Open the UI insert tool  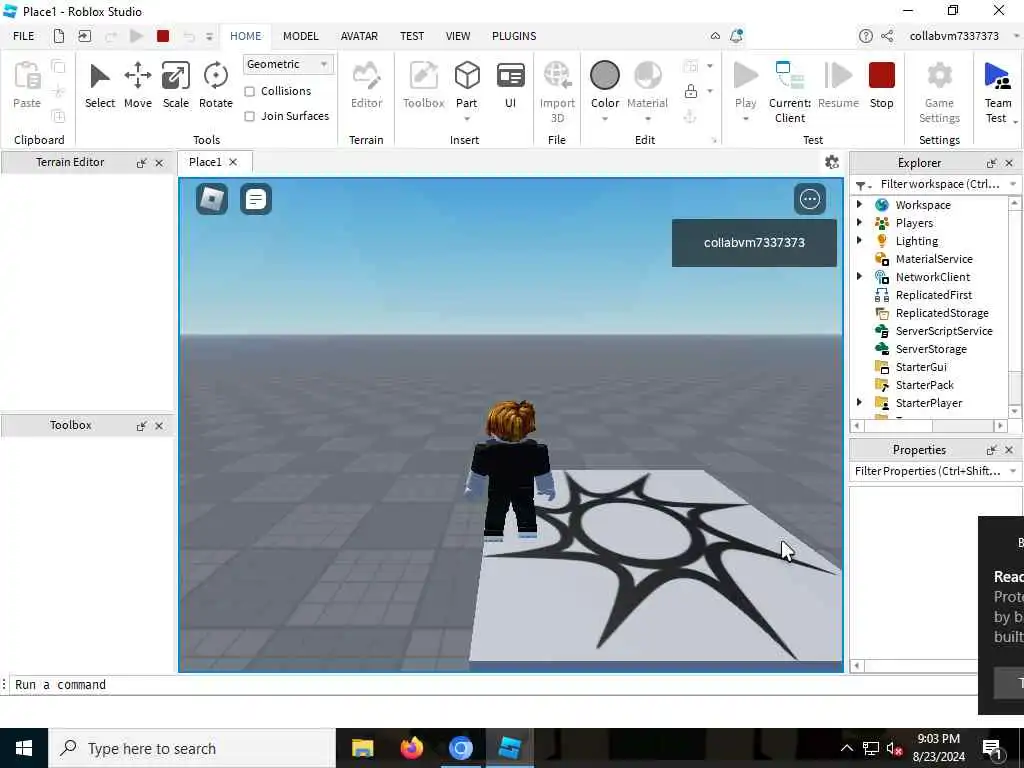point(511,85)
